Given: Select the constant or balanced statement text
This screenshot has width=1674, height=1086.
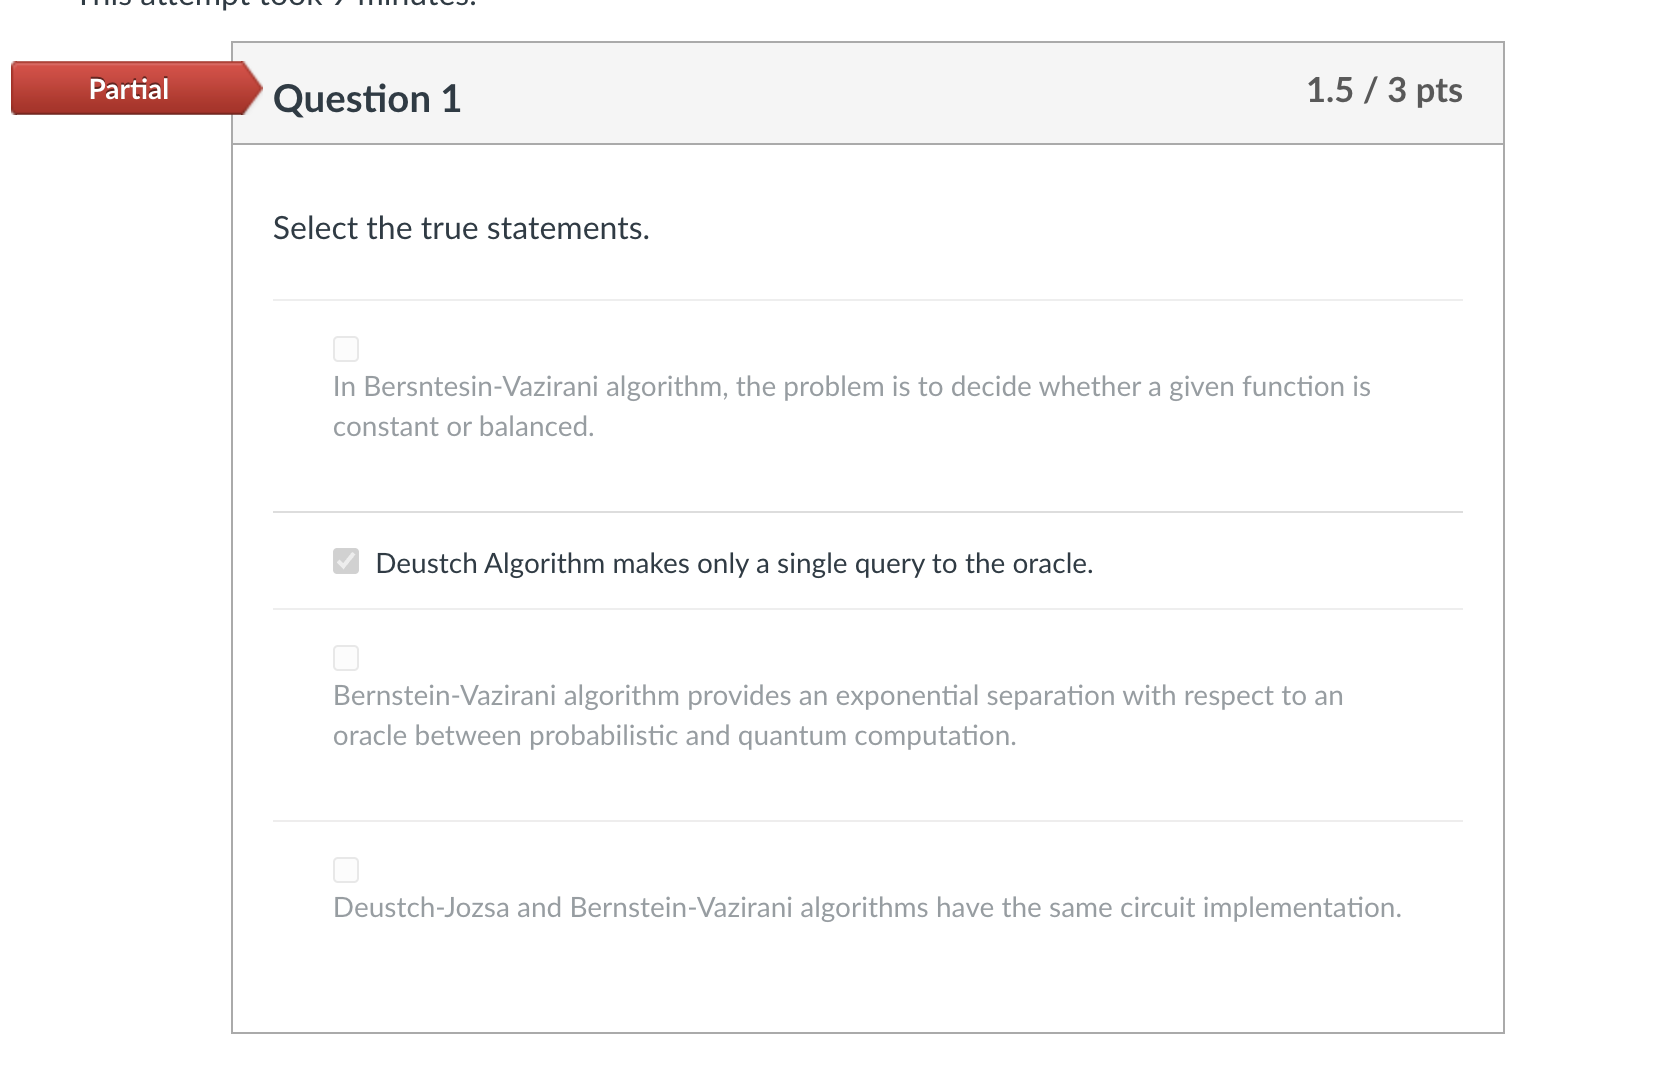Looking at the screenshot, I should click(850, 406).
